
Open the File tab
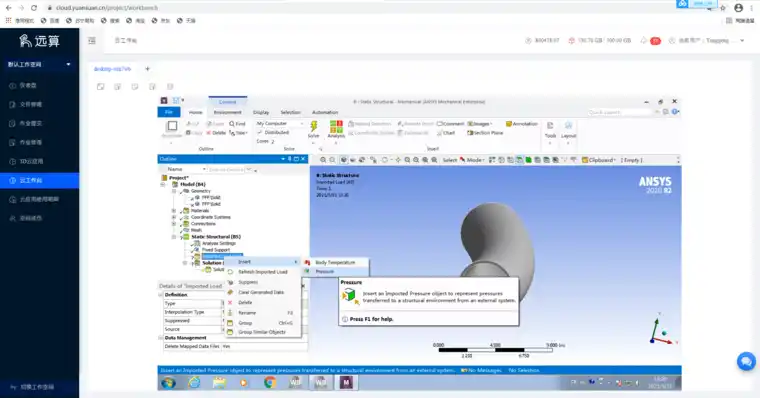[169, 112]
